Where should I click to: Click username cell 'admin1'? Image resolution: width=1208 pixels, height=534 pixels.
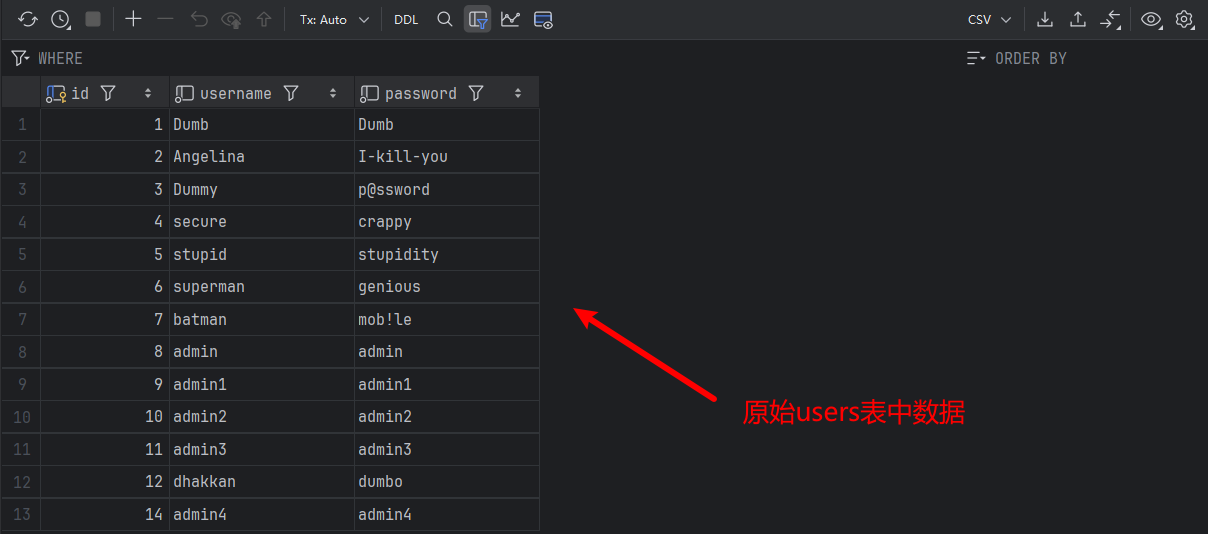(262, 384)
